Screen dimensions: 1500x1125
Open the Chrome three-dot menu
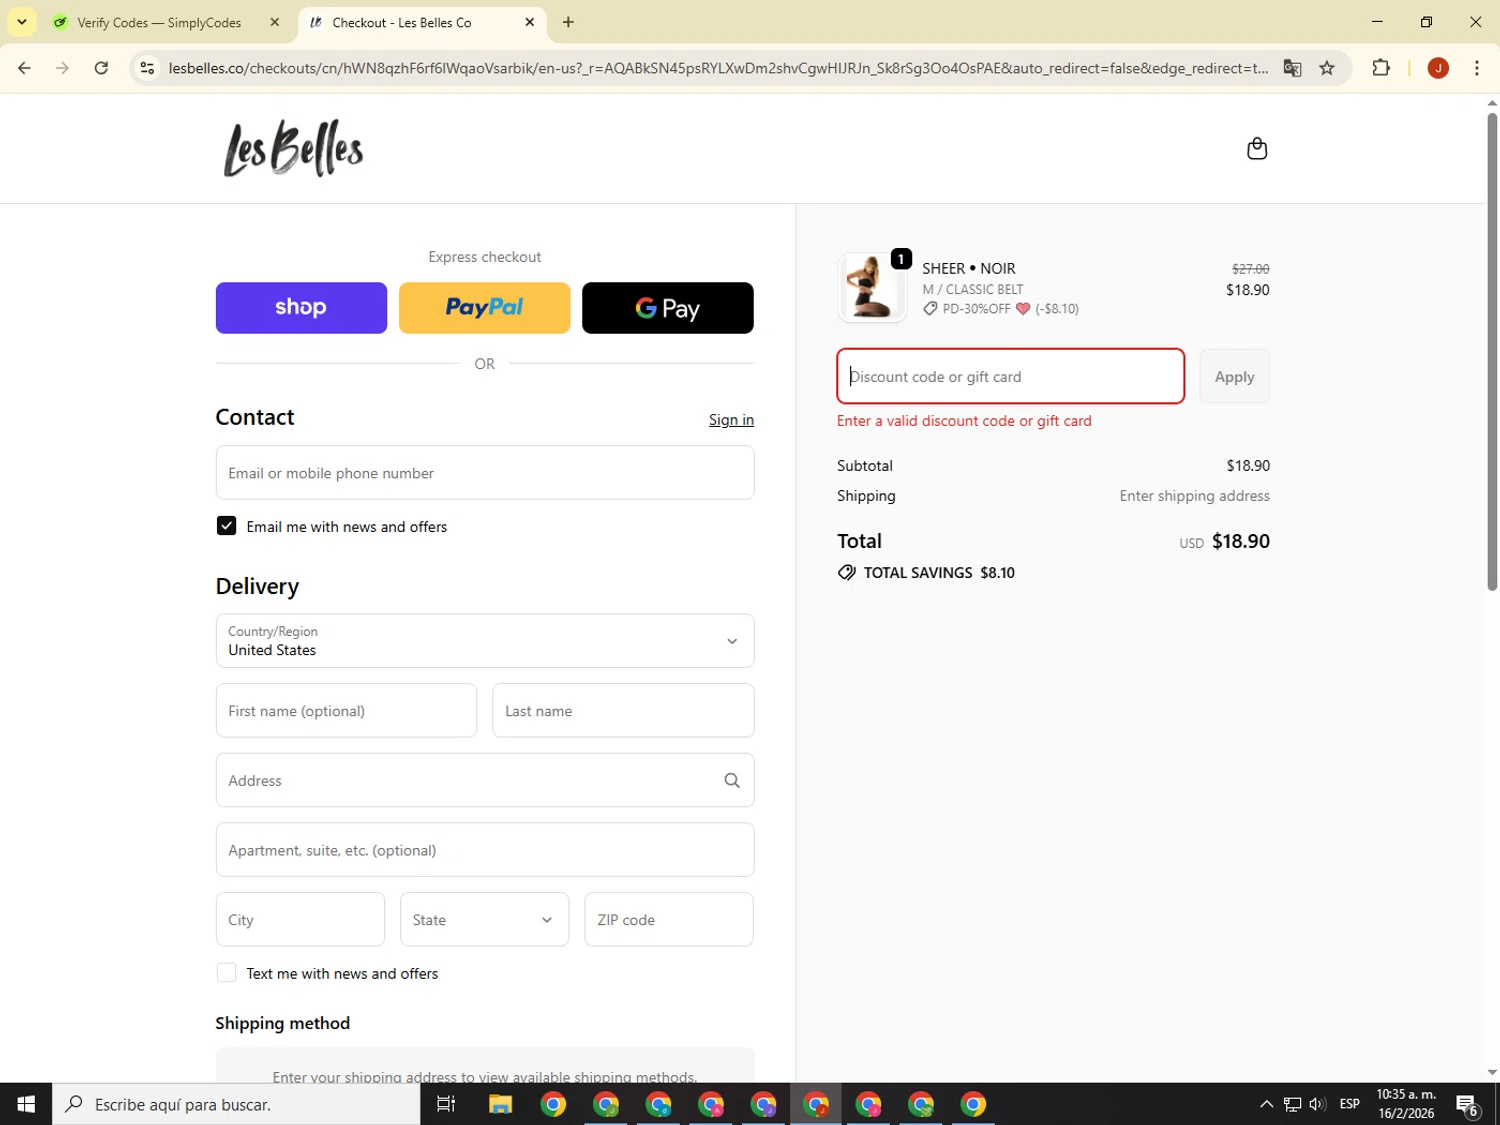click(1476, 68)
